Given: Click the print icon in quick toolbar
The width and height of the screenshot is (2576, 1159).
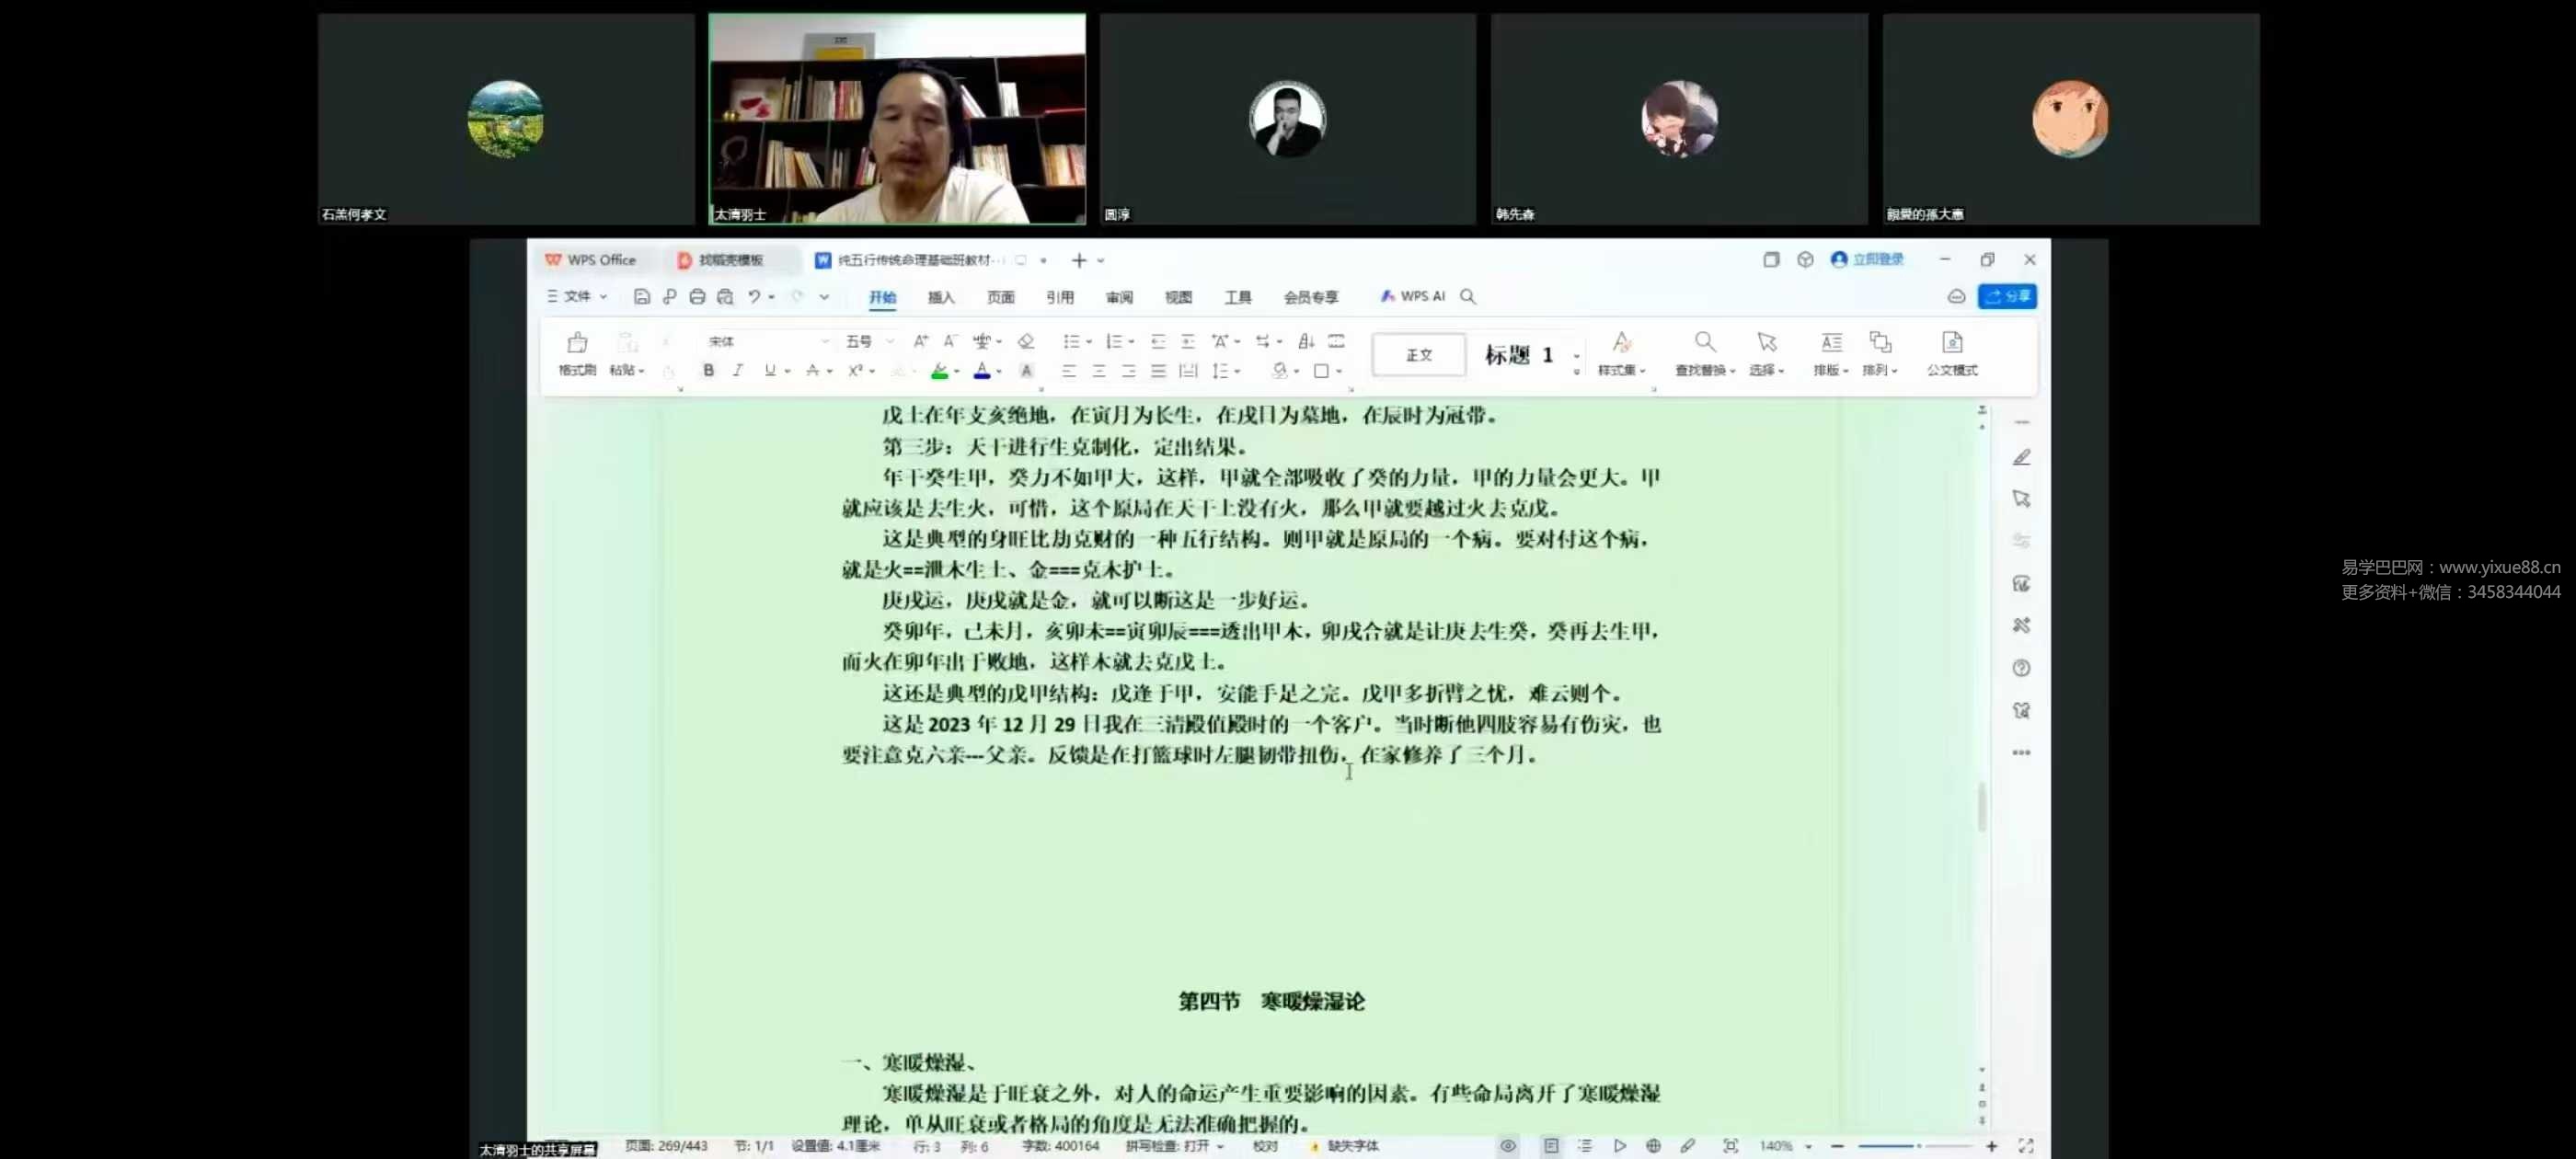Looking at the screenshot, I should (697, 296).
